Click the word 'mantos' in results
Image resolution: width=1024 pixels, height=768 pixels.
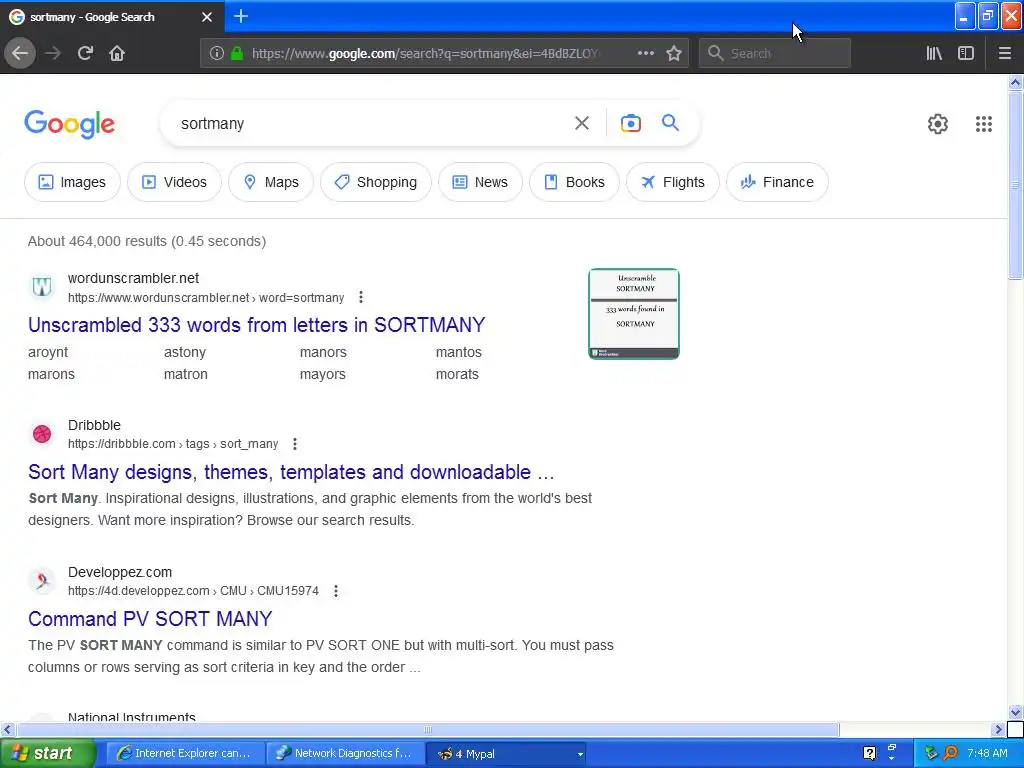(458, 352)
